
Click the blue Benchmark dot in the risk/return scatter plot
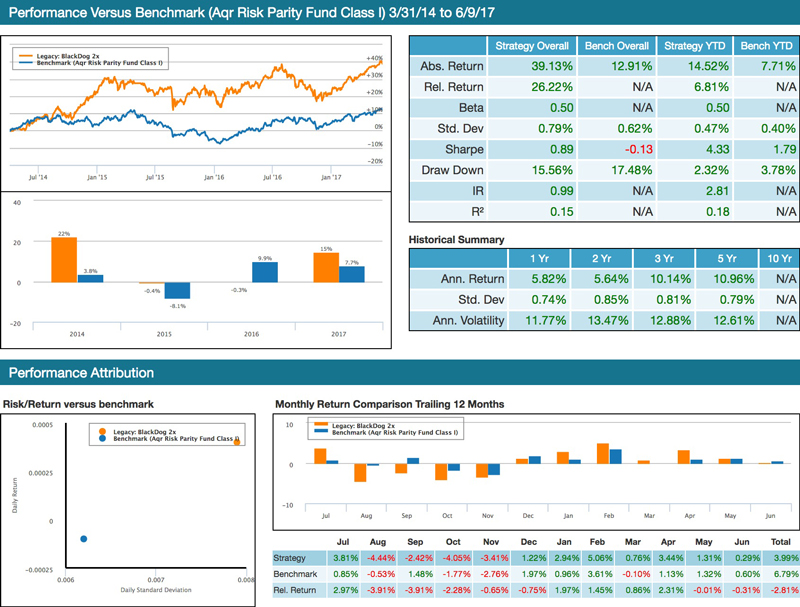pyautogui.click(x=84, y=539)
